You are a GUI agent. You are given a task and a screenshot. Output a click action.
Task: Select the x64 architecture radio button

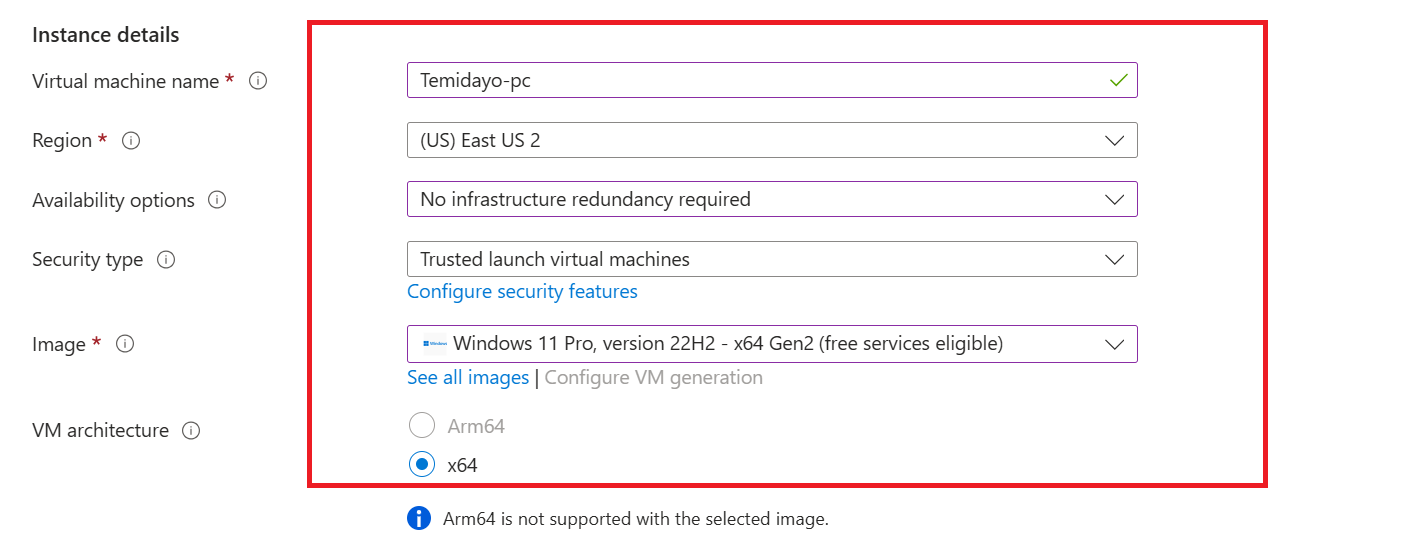pyautogui.click(x=422, y=464)
